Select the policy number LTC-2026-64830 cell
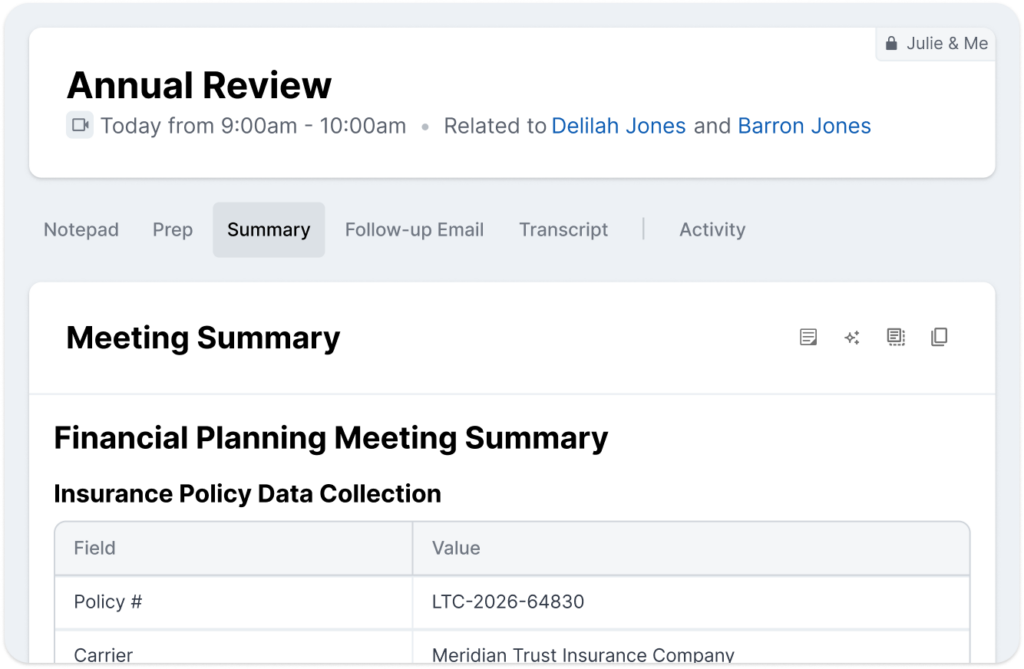Image resolution: width=1024 pixels, height=669 pixels. (691, 602)
